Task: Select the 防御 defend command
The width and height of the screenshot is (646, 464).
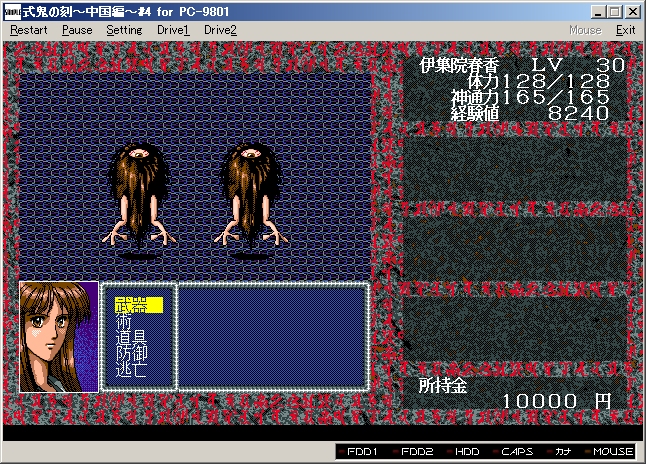Action: click(x=131, y=353)
